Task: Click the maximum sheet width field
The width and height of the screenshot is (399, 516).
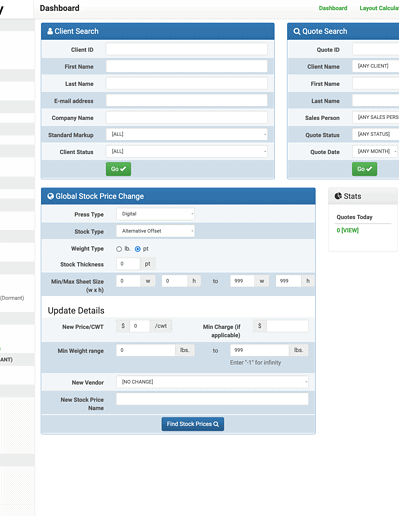Action: [242, 281]
